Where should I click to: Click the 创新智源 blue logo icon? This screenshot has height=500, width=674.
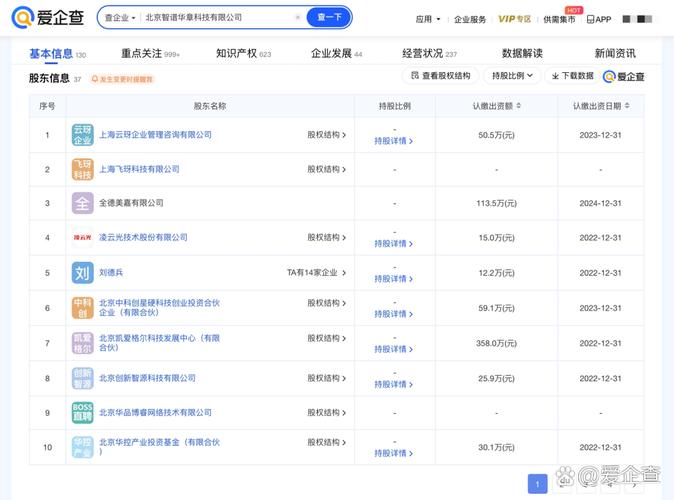point(83,378)
